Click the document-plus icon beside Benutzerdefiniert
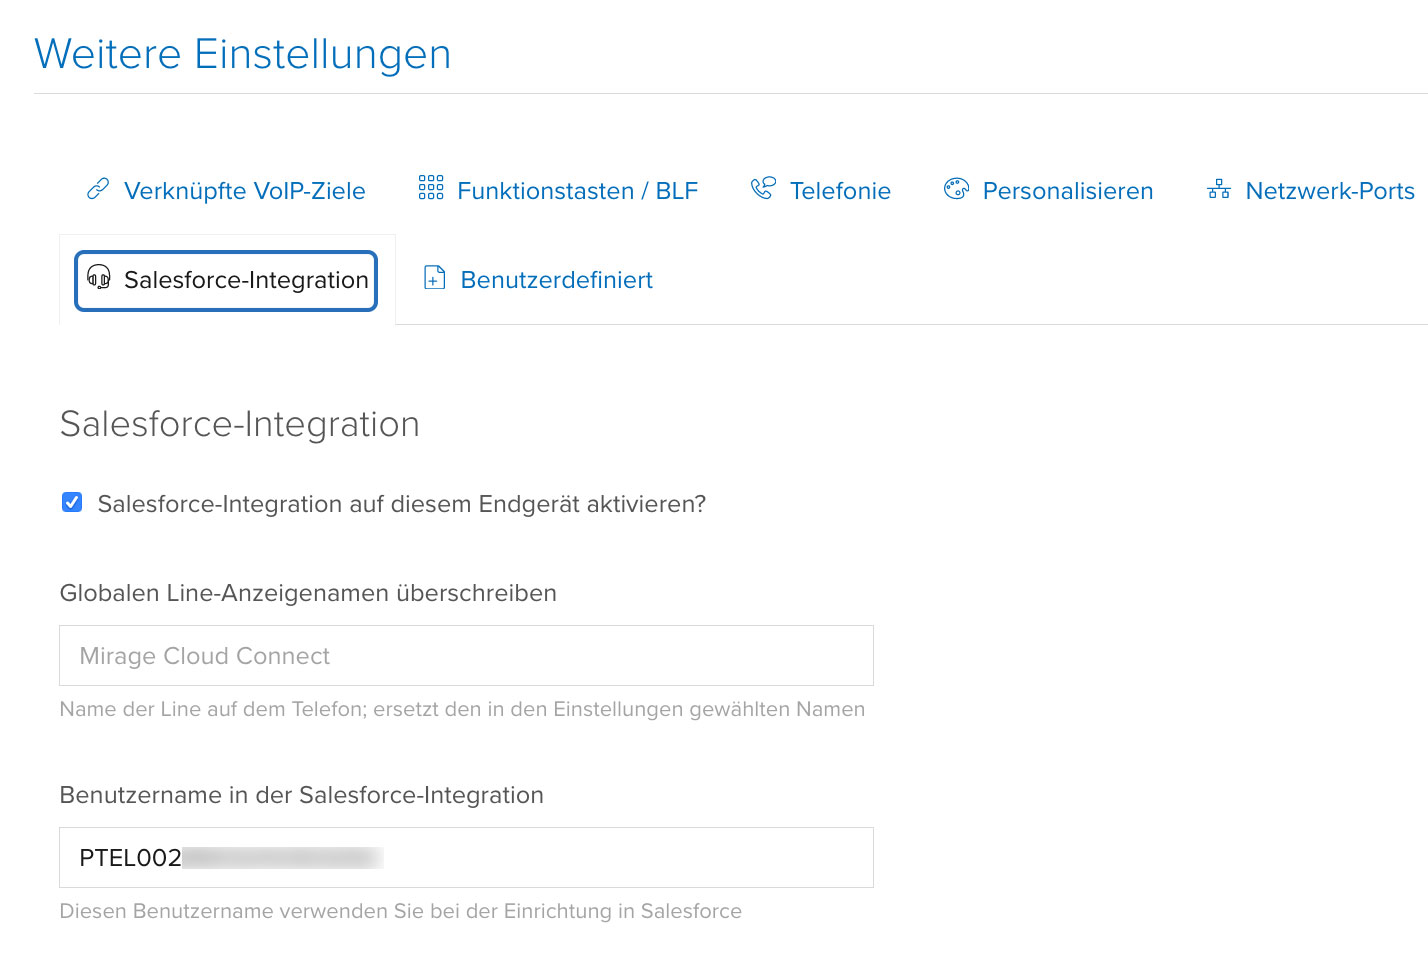Image resolution: width=1428 pixels, height=966 pixels. point(434,278)
